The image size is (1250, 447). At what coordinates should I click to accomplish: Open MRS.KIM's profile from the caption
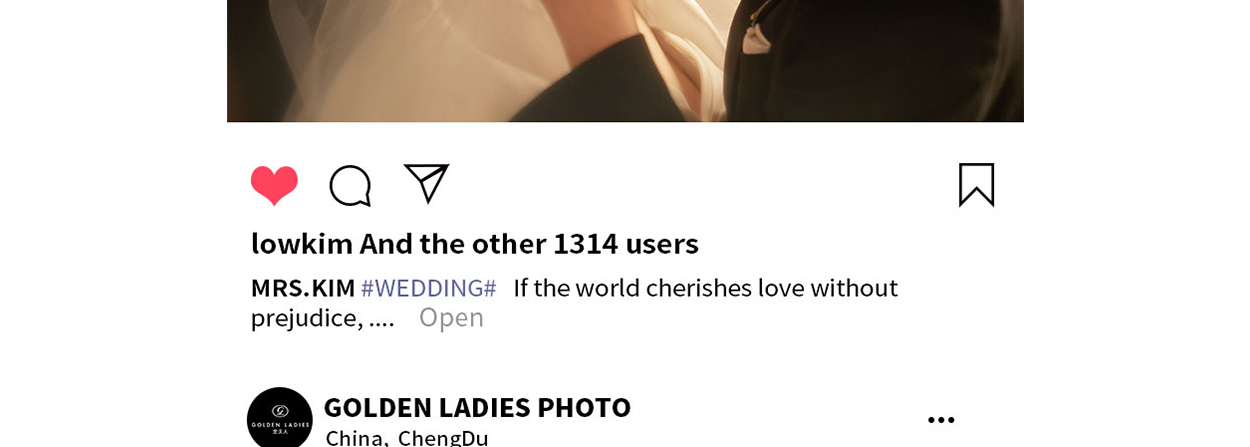pyautogui.click(x=303, y=288)
